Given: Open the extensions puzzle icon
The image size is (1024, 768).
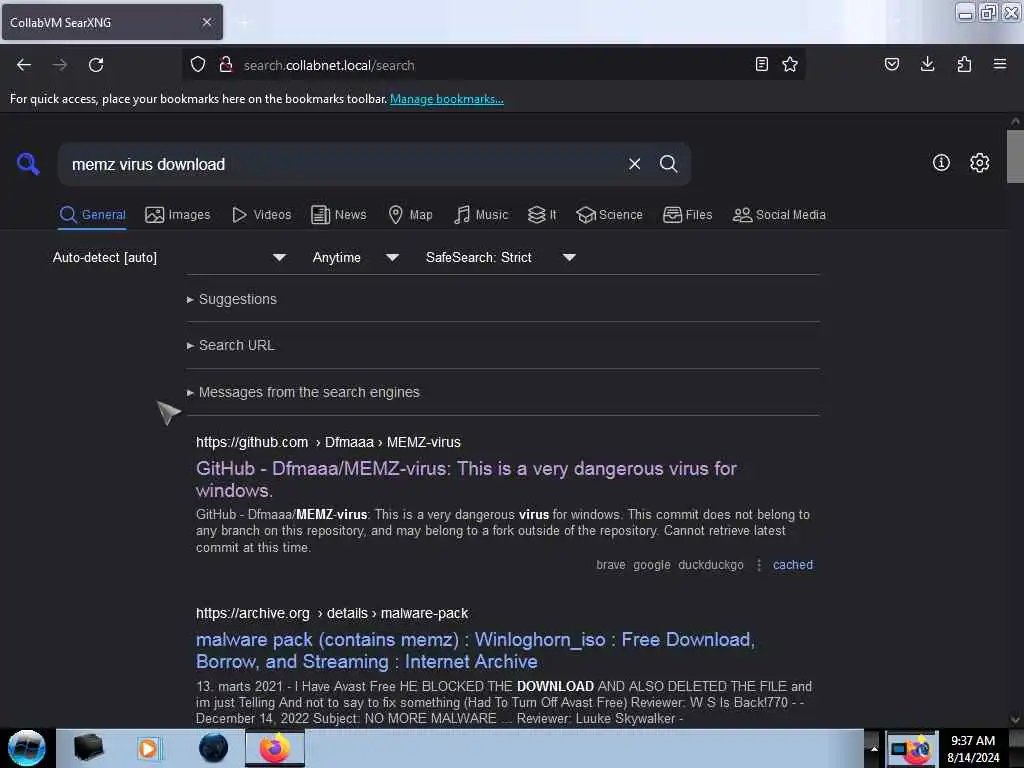Looking at the screenshot, I should tap(964, 64).
